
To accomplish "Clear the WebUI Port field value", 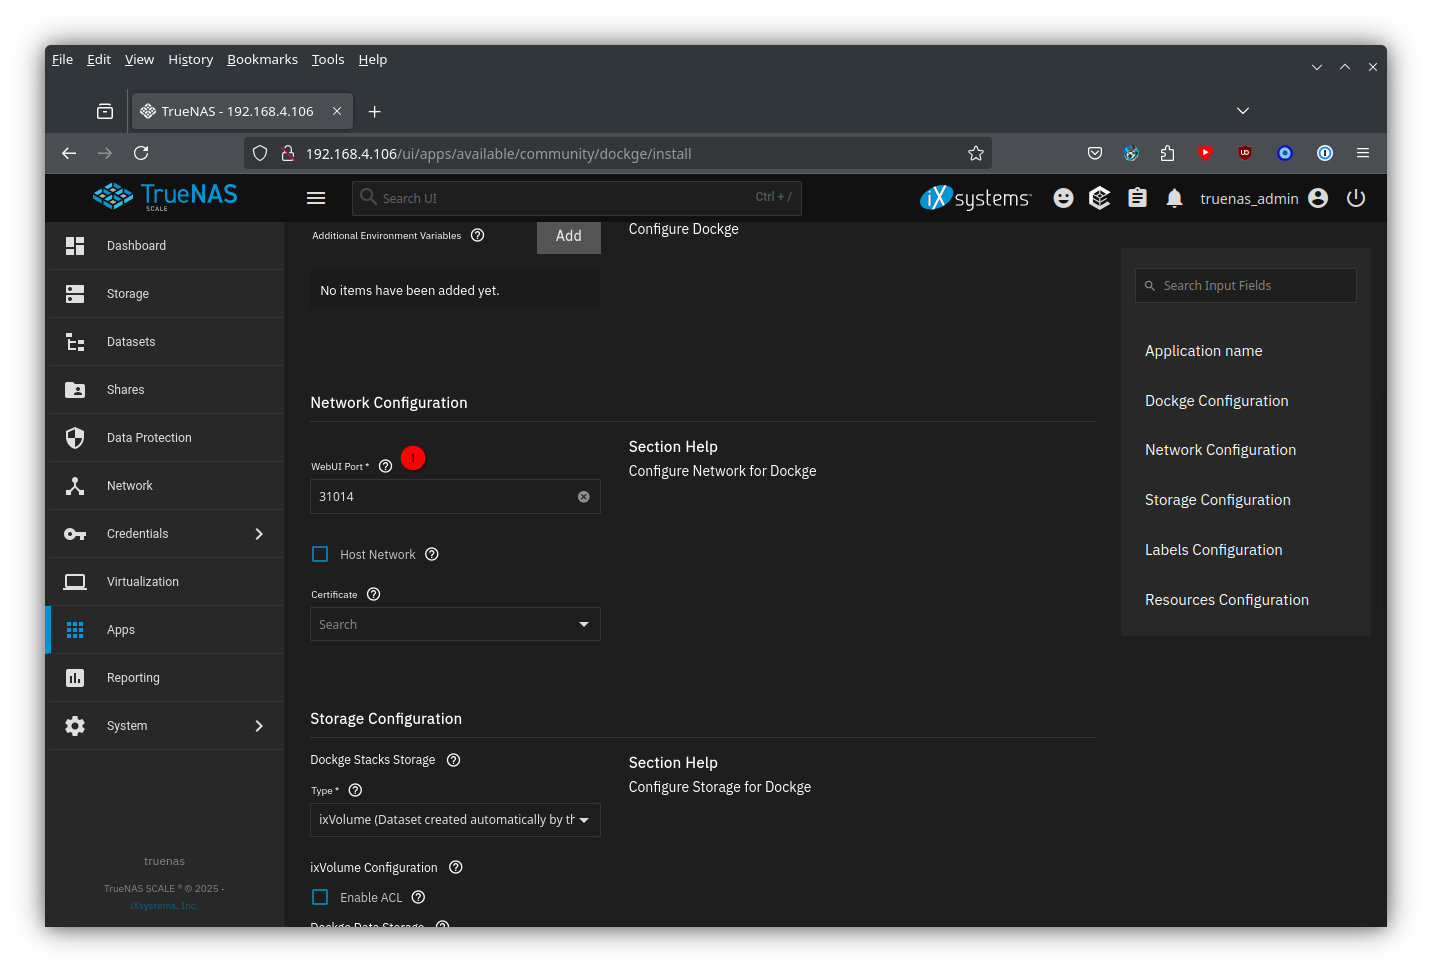I will click(584, 497).
